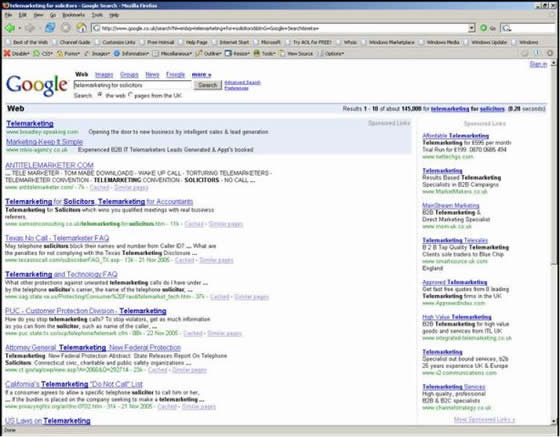560x437 pixels.
Task: Select 'the web' search radio button
Action: 100,95
